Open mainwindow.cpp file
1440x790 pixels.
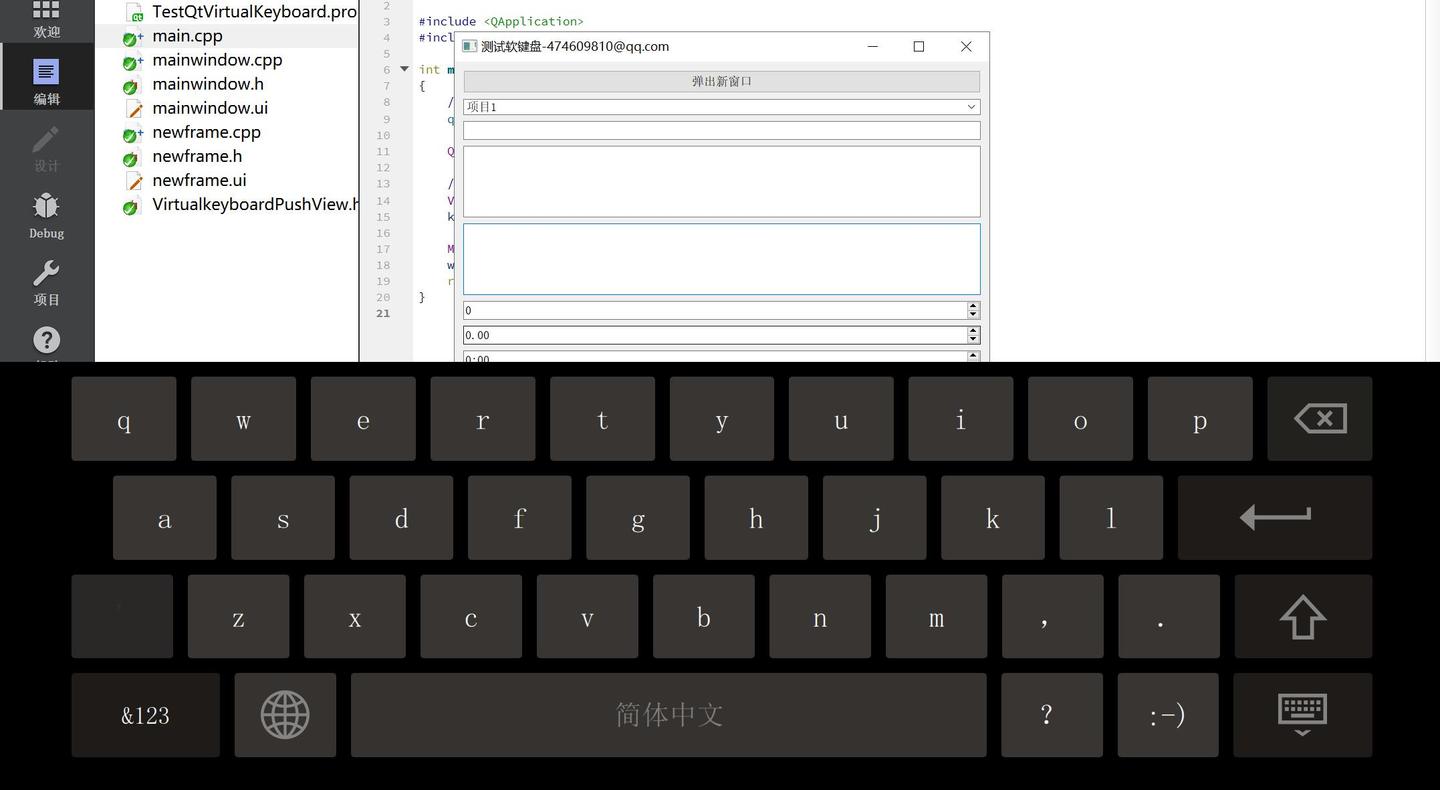[217, 60]
